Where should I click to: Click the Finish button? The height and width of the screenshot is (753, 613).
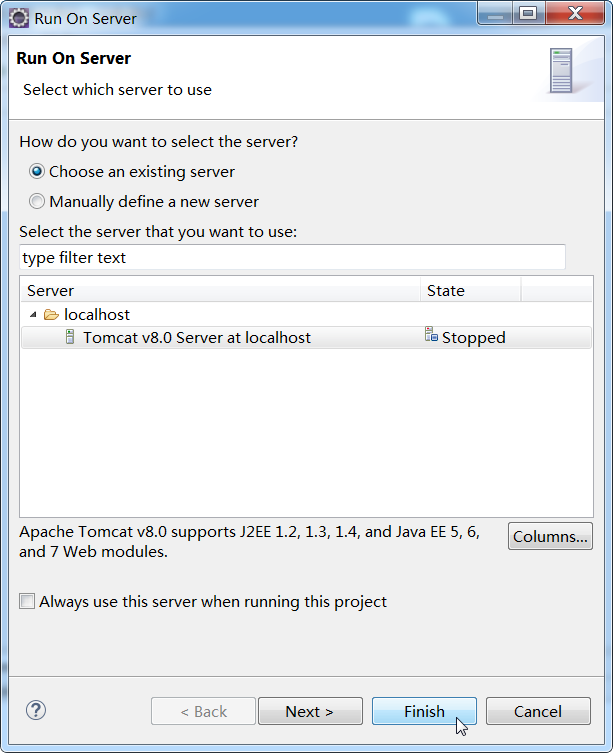(424, 711)
